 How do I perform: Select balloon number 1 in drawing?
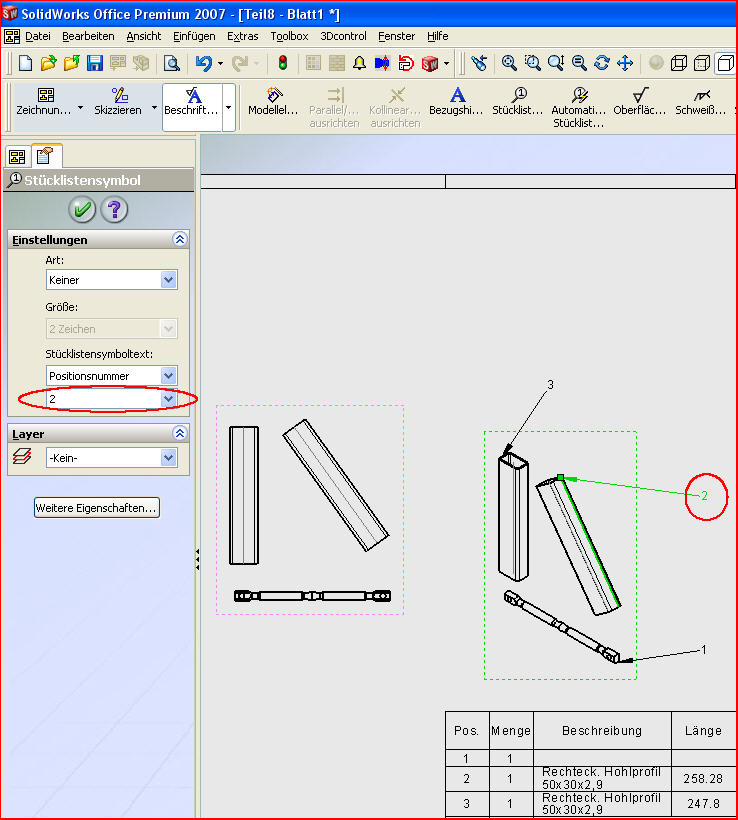(x=703, y=650)
